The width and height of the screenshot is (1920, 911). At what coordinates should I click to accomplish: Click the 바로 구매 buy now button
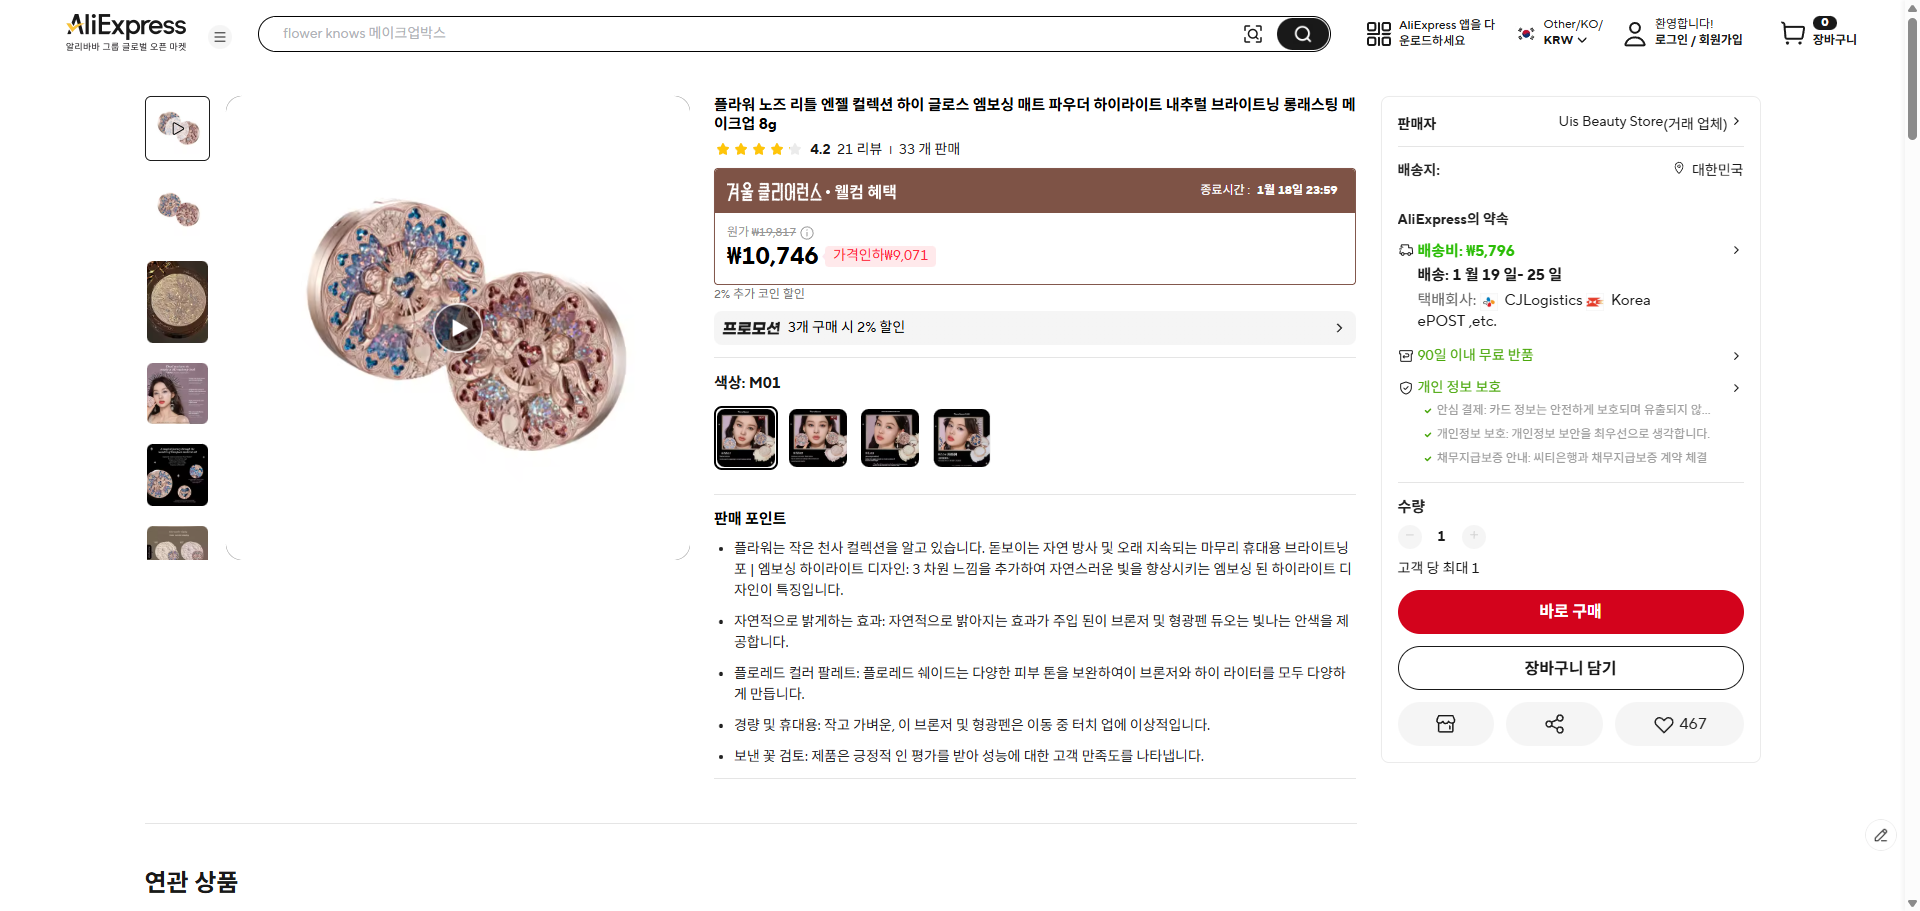[1570, 611]
